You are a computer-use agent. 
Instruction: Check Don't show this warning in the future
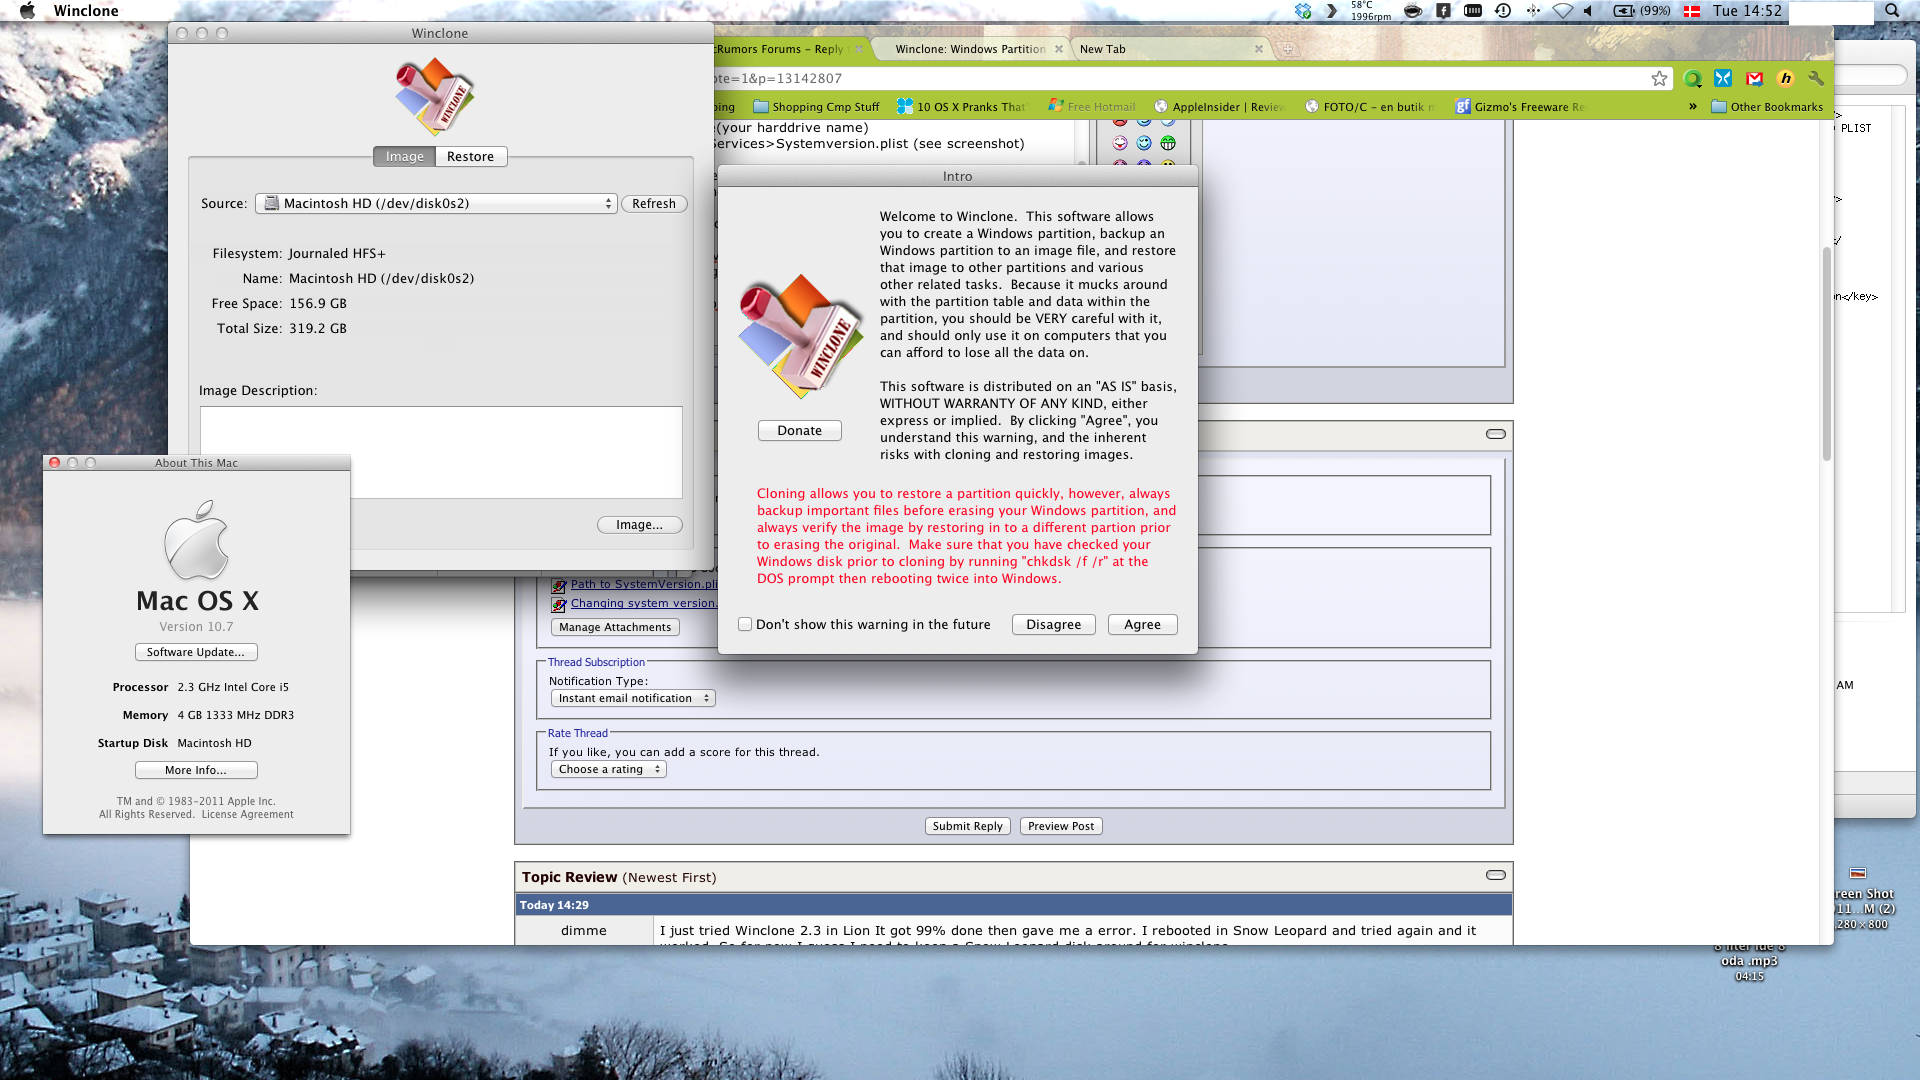pos(745,624)
